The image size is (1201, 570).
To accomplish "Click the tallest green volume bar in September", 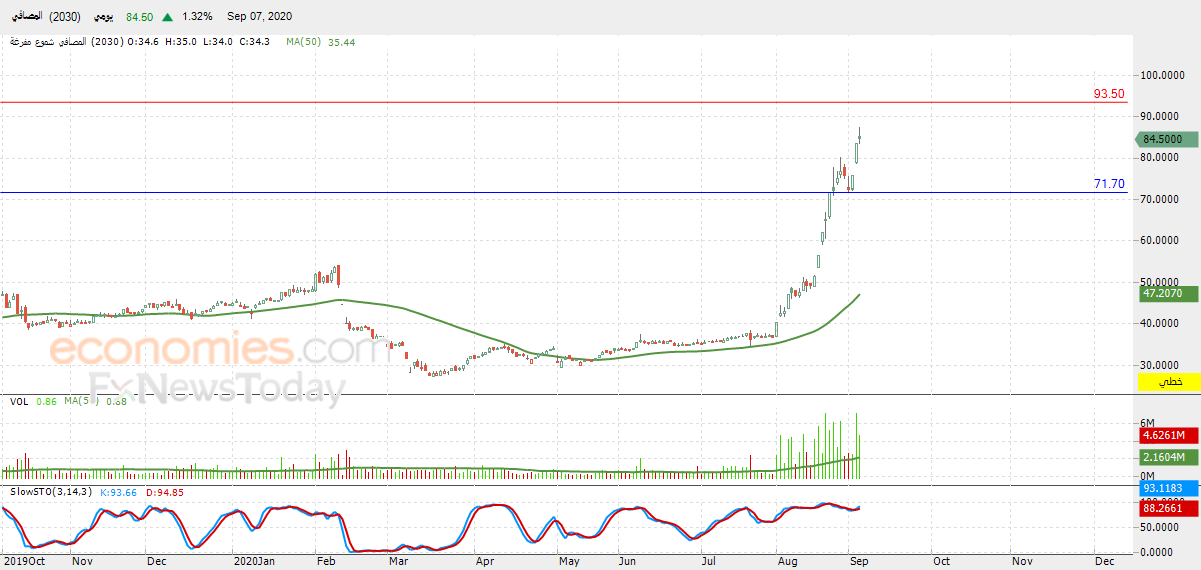I will 857,445.
